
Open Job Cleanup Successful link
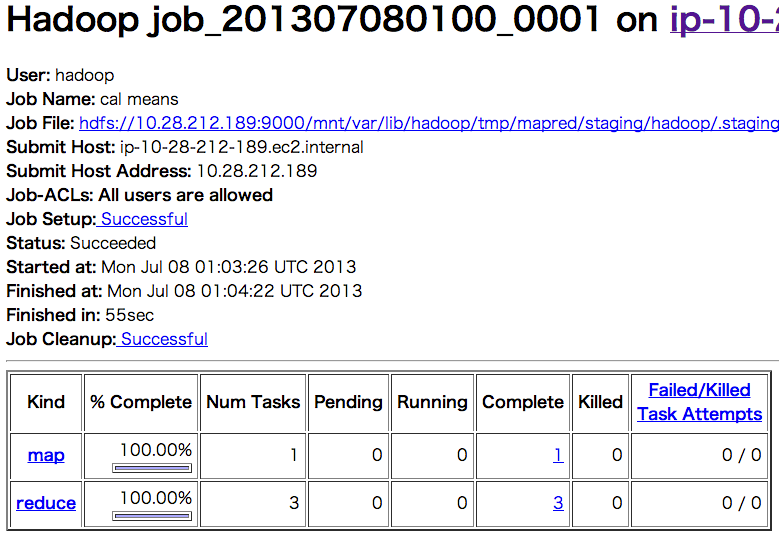164,339
